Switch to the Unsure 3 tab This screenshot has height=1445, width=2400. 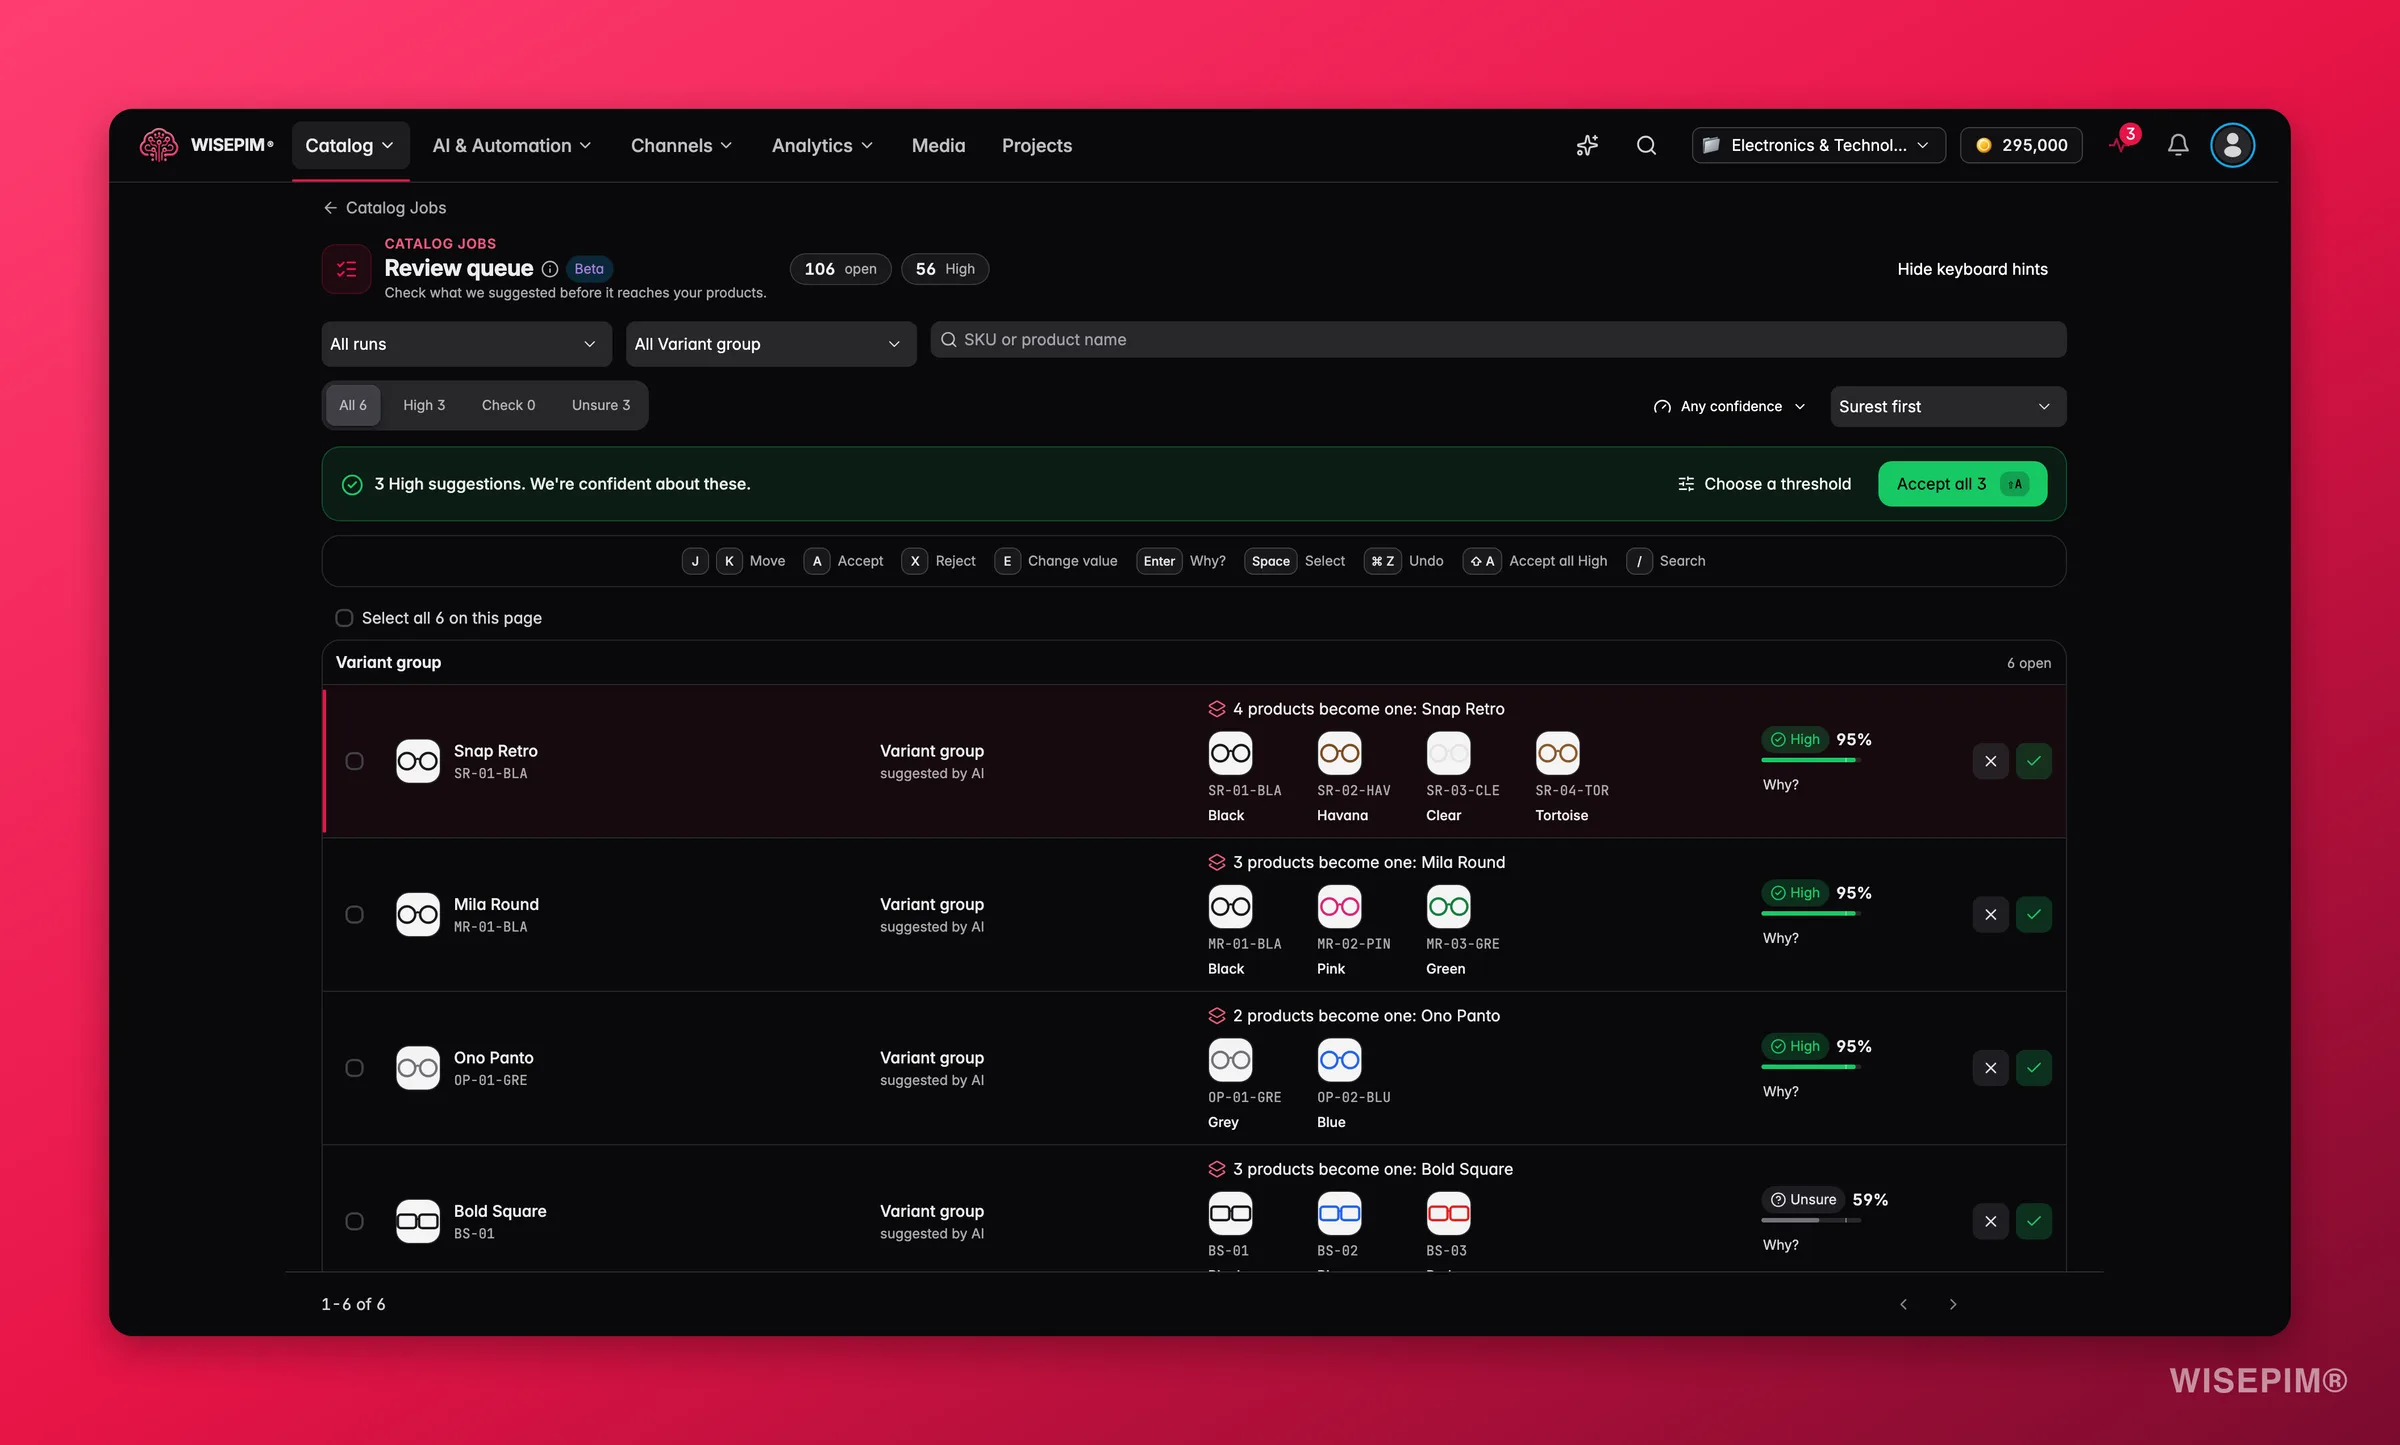pos(601,405)
